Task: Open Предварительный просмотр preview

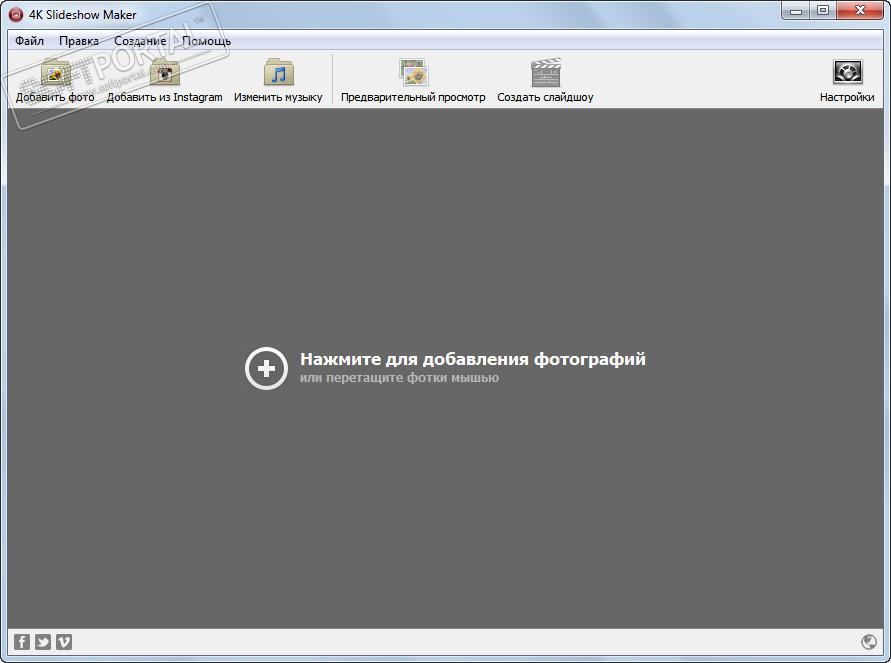Action: (413, 81)
